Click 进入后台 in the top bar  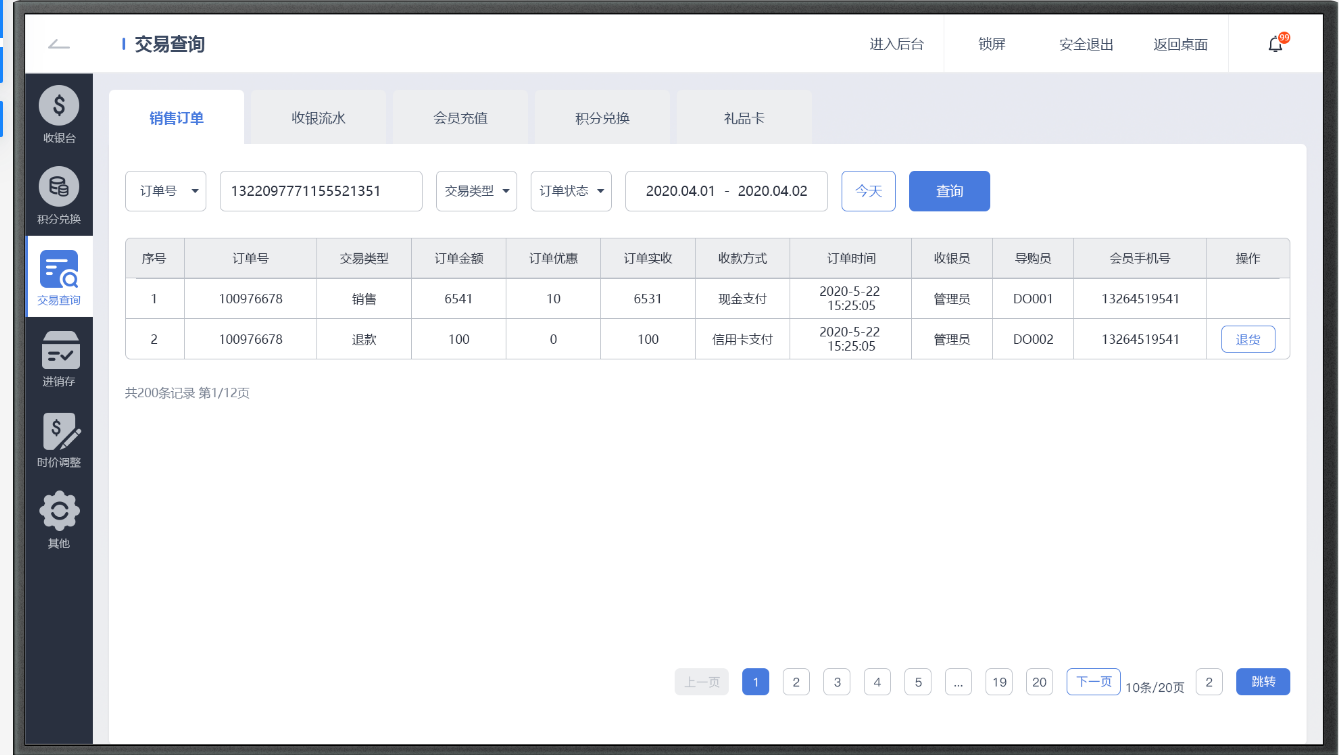[x=896, y=44]
